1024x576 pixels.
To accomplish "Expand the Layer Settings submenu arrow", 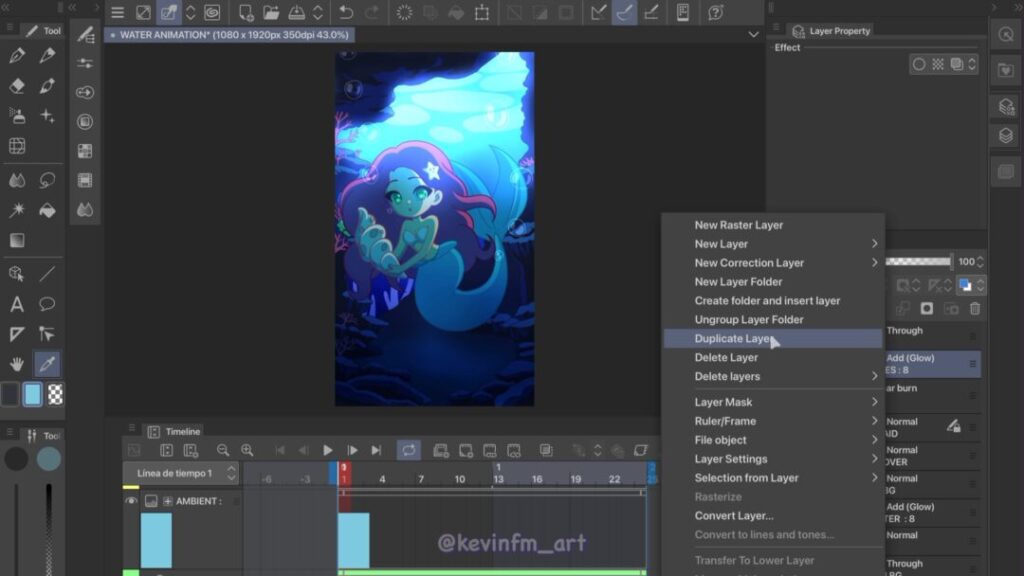I will pyautogui.click(x=874, y=458).
